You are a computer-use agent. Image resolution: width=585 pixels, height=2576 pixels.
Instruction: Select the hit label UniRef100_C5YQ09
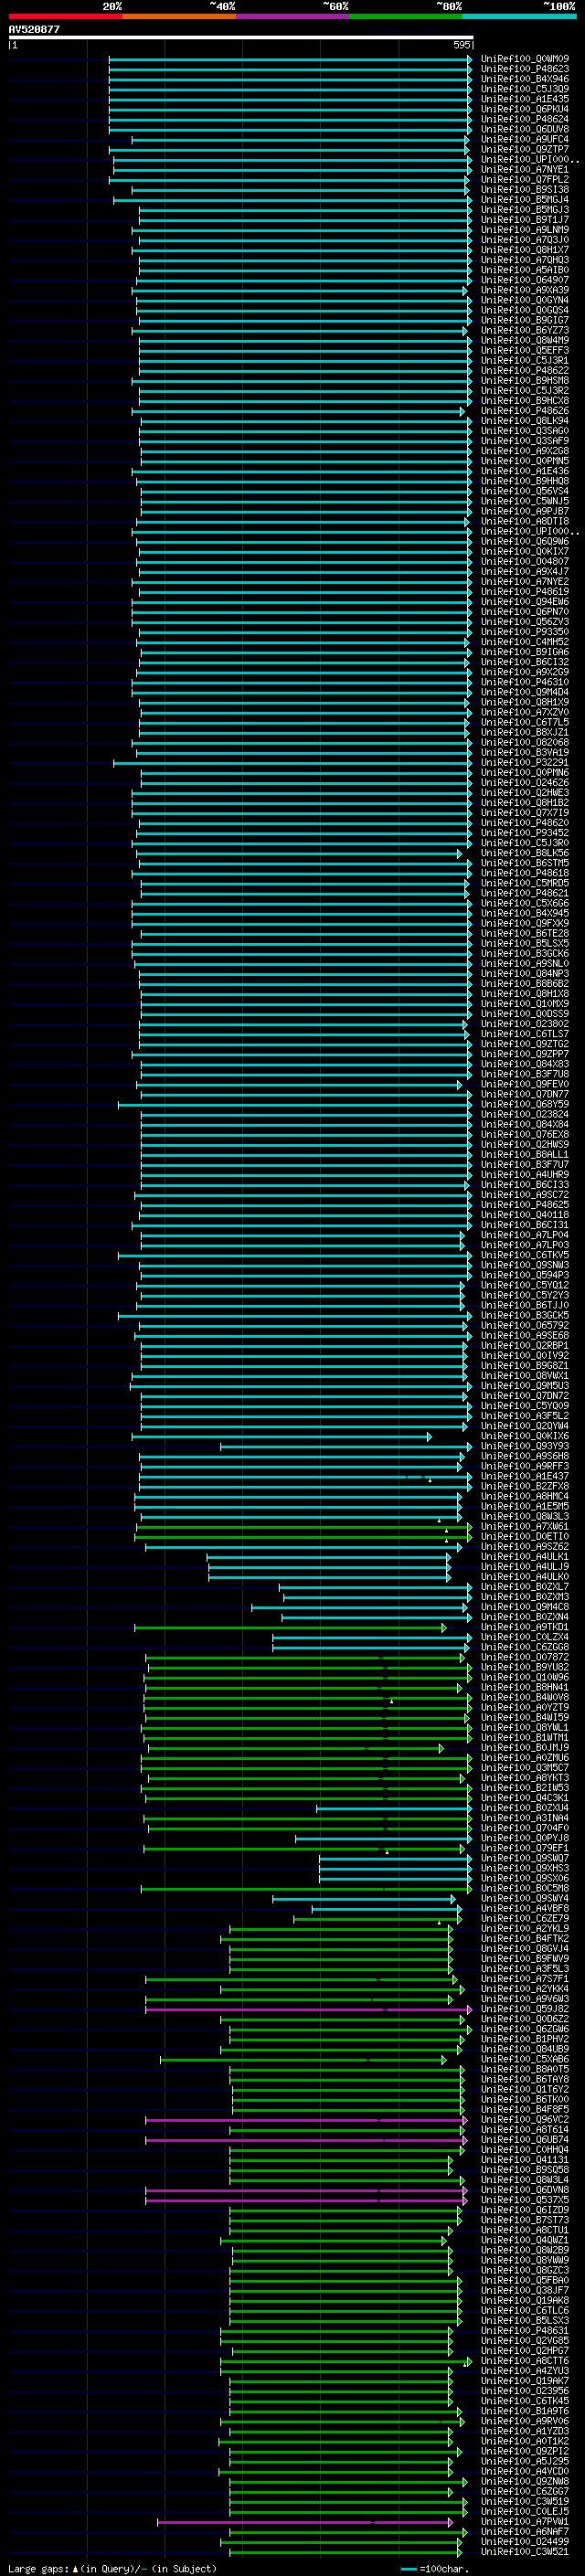[x=525, y=1406]
